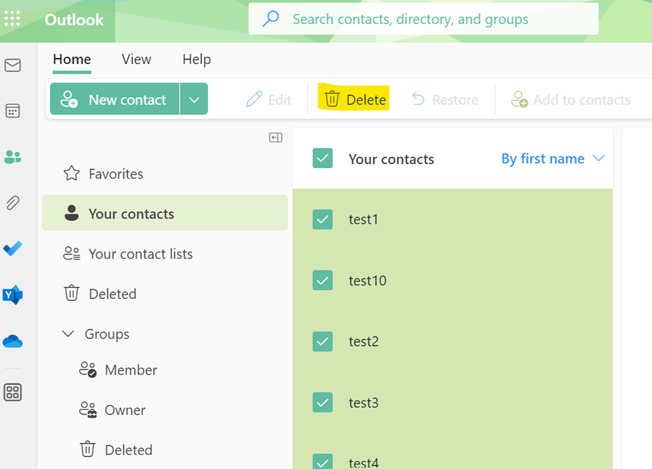Image resolution: width=652 pixels, height=469 pixels.
Task: Click the Outlook brand label
Action: point(74,20)
